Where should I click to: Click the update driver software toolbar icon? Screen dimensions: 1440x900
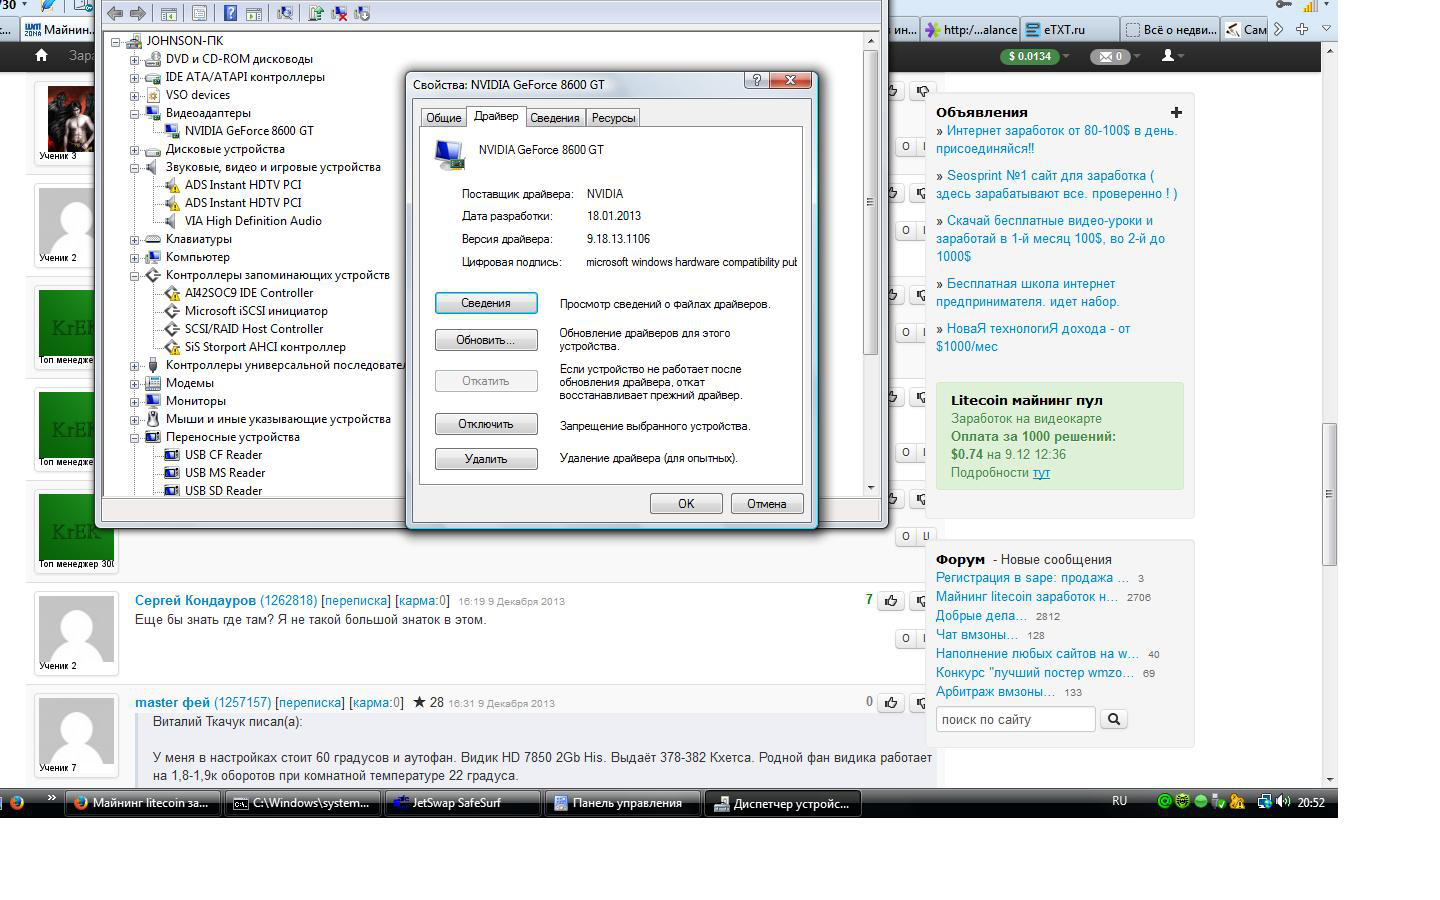click(316, 13)
